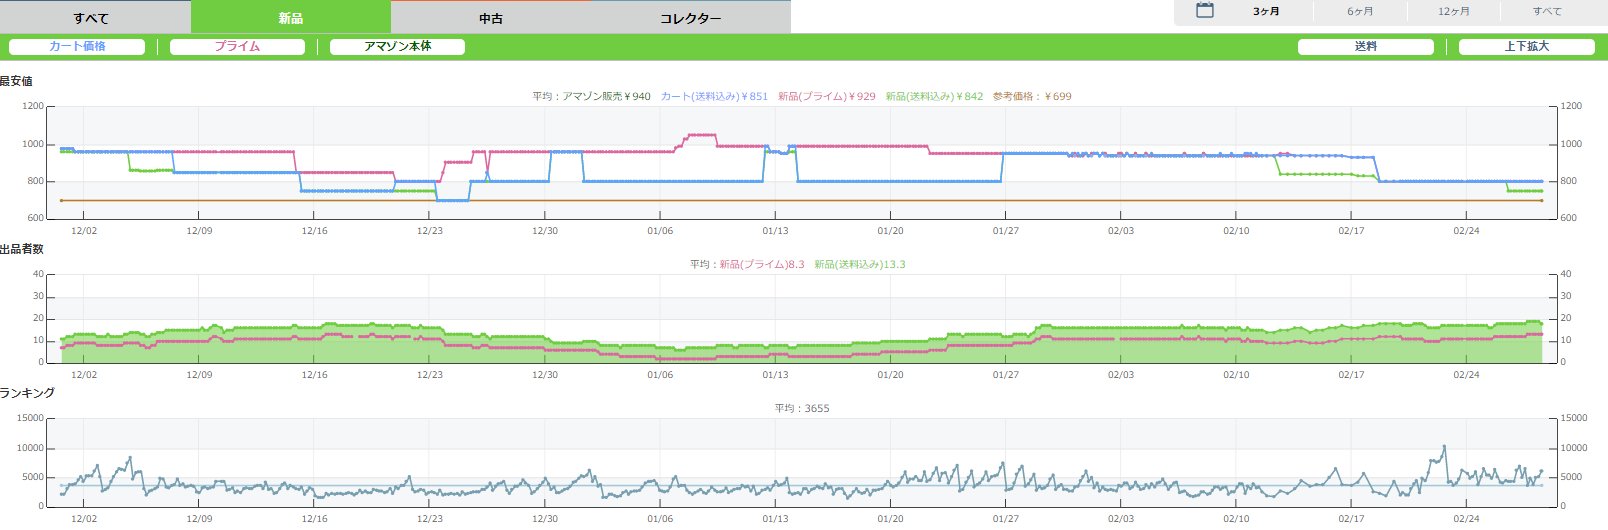The height and width of the screenshot is (530, 1608).
Task: Click 参考価格 ¥699 legend entry
Action: pos(1032,97)
